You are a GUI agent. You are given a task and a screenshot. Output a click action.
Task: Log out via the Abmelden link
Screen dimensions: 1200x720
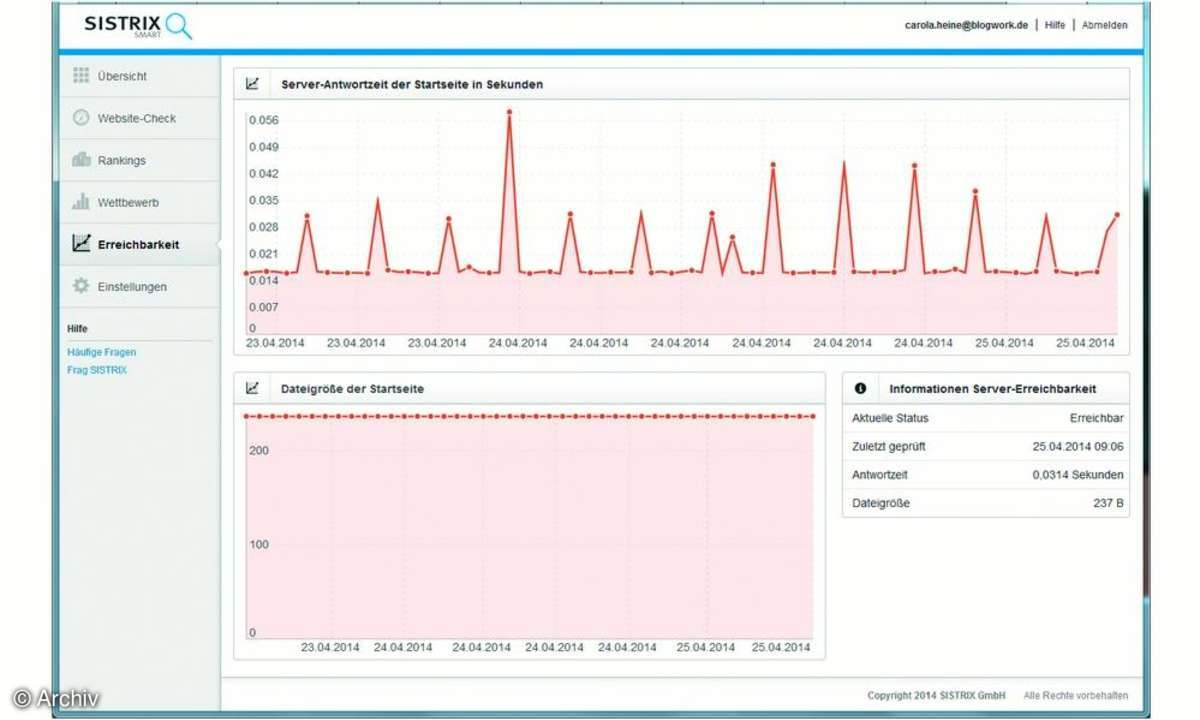1105,25
